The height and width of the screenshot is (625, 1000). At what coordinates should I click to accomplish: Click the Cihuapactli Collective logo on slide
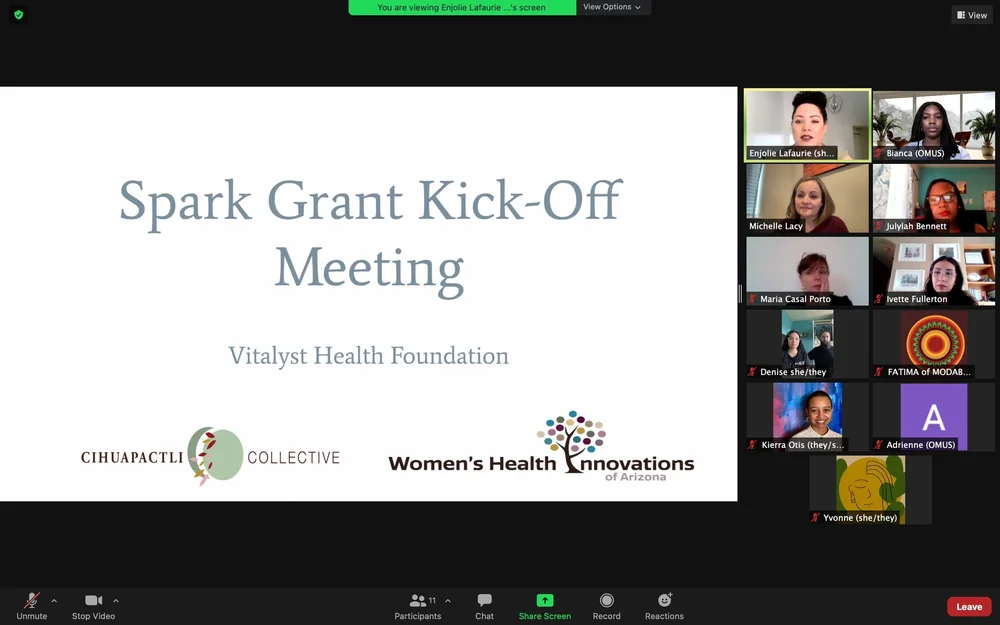[210, 456]
